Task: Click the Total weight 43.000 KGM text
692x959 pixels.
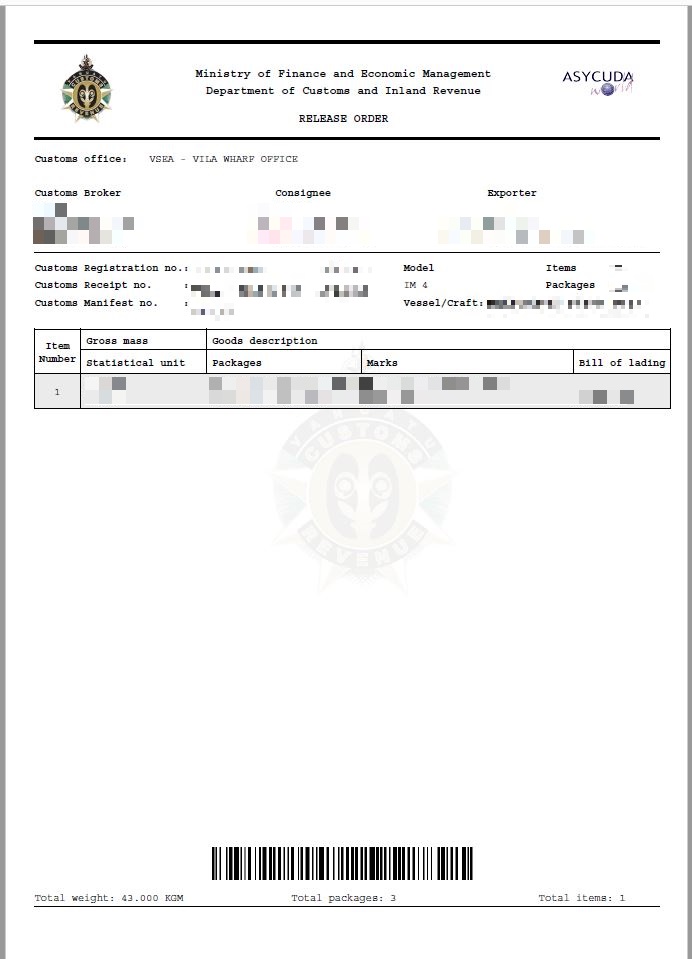Action: (109, 898)
